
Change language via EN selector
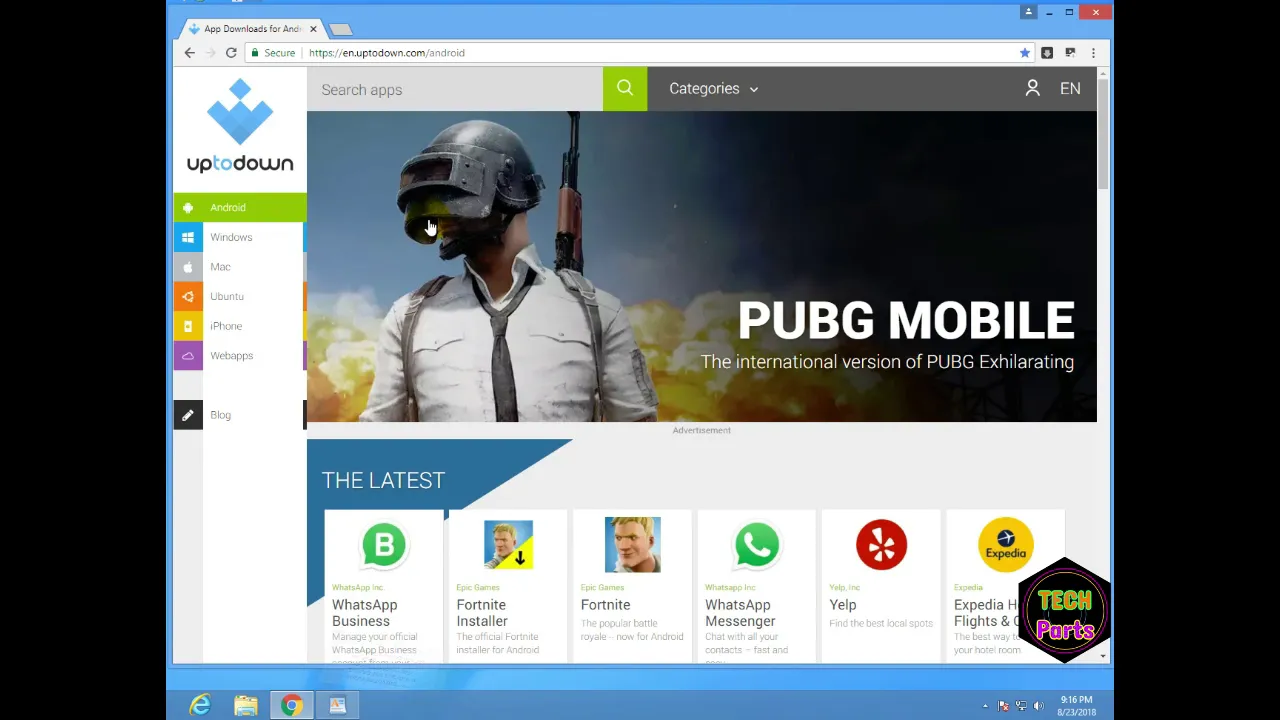click(x=1070, y=89)
